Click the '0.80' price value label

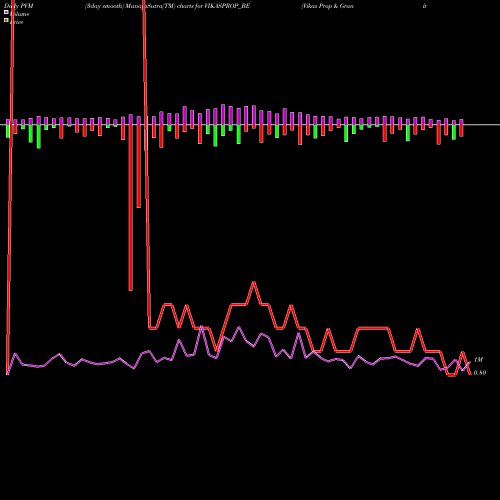pos(480,373)
